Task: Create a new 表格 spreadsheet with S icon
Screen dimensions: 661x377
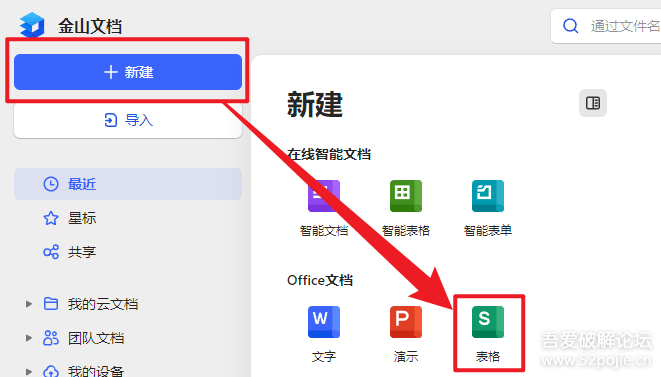Action: [x=488, y=322]
